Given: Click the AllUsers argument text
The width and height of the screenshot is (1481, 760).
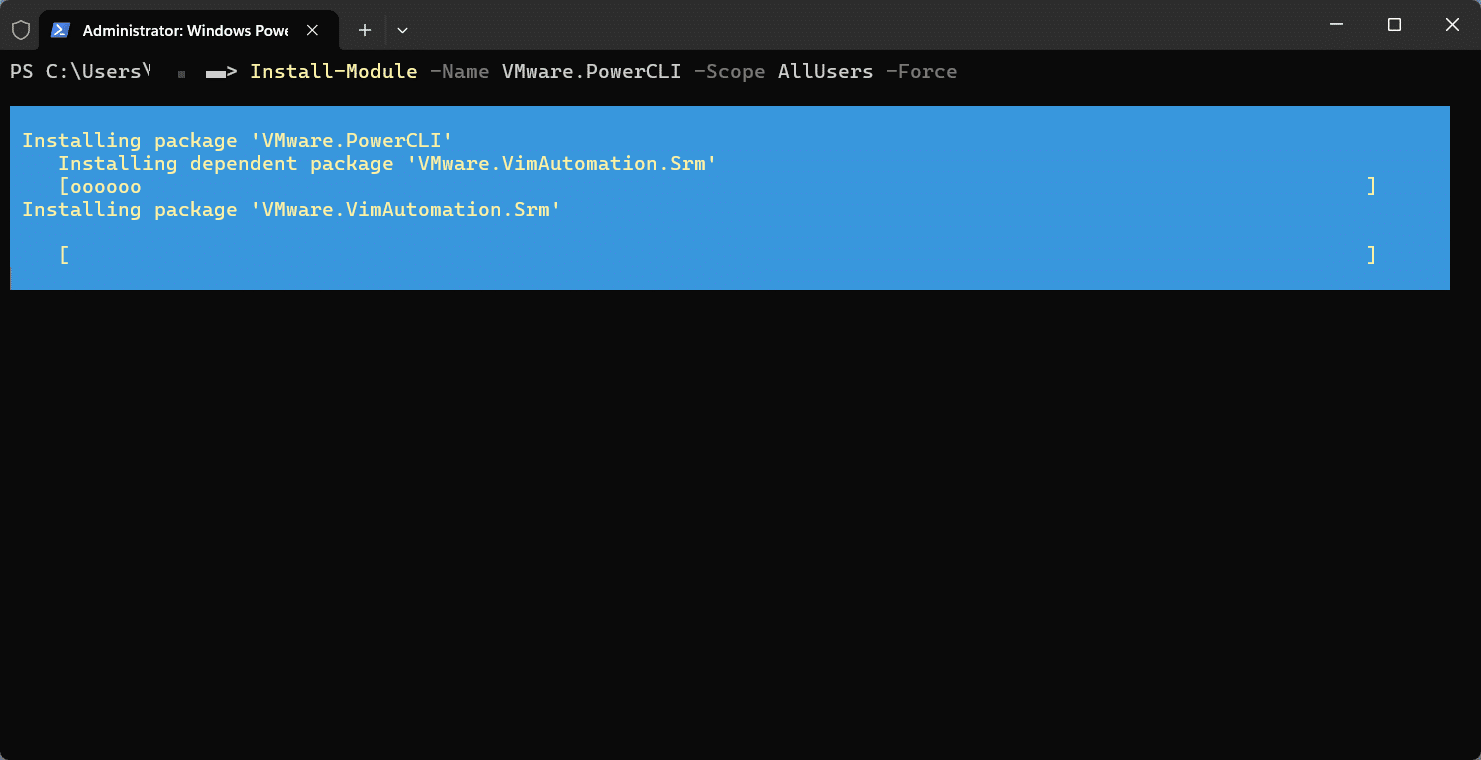Looking at the screenshot, I should (825, 71).
